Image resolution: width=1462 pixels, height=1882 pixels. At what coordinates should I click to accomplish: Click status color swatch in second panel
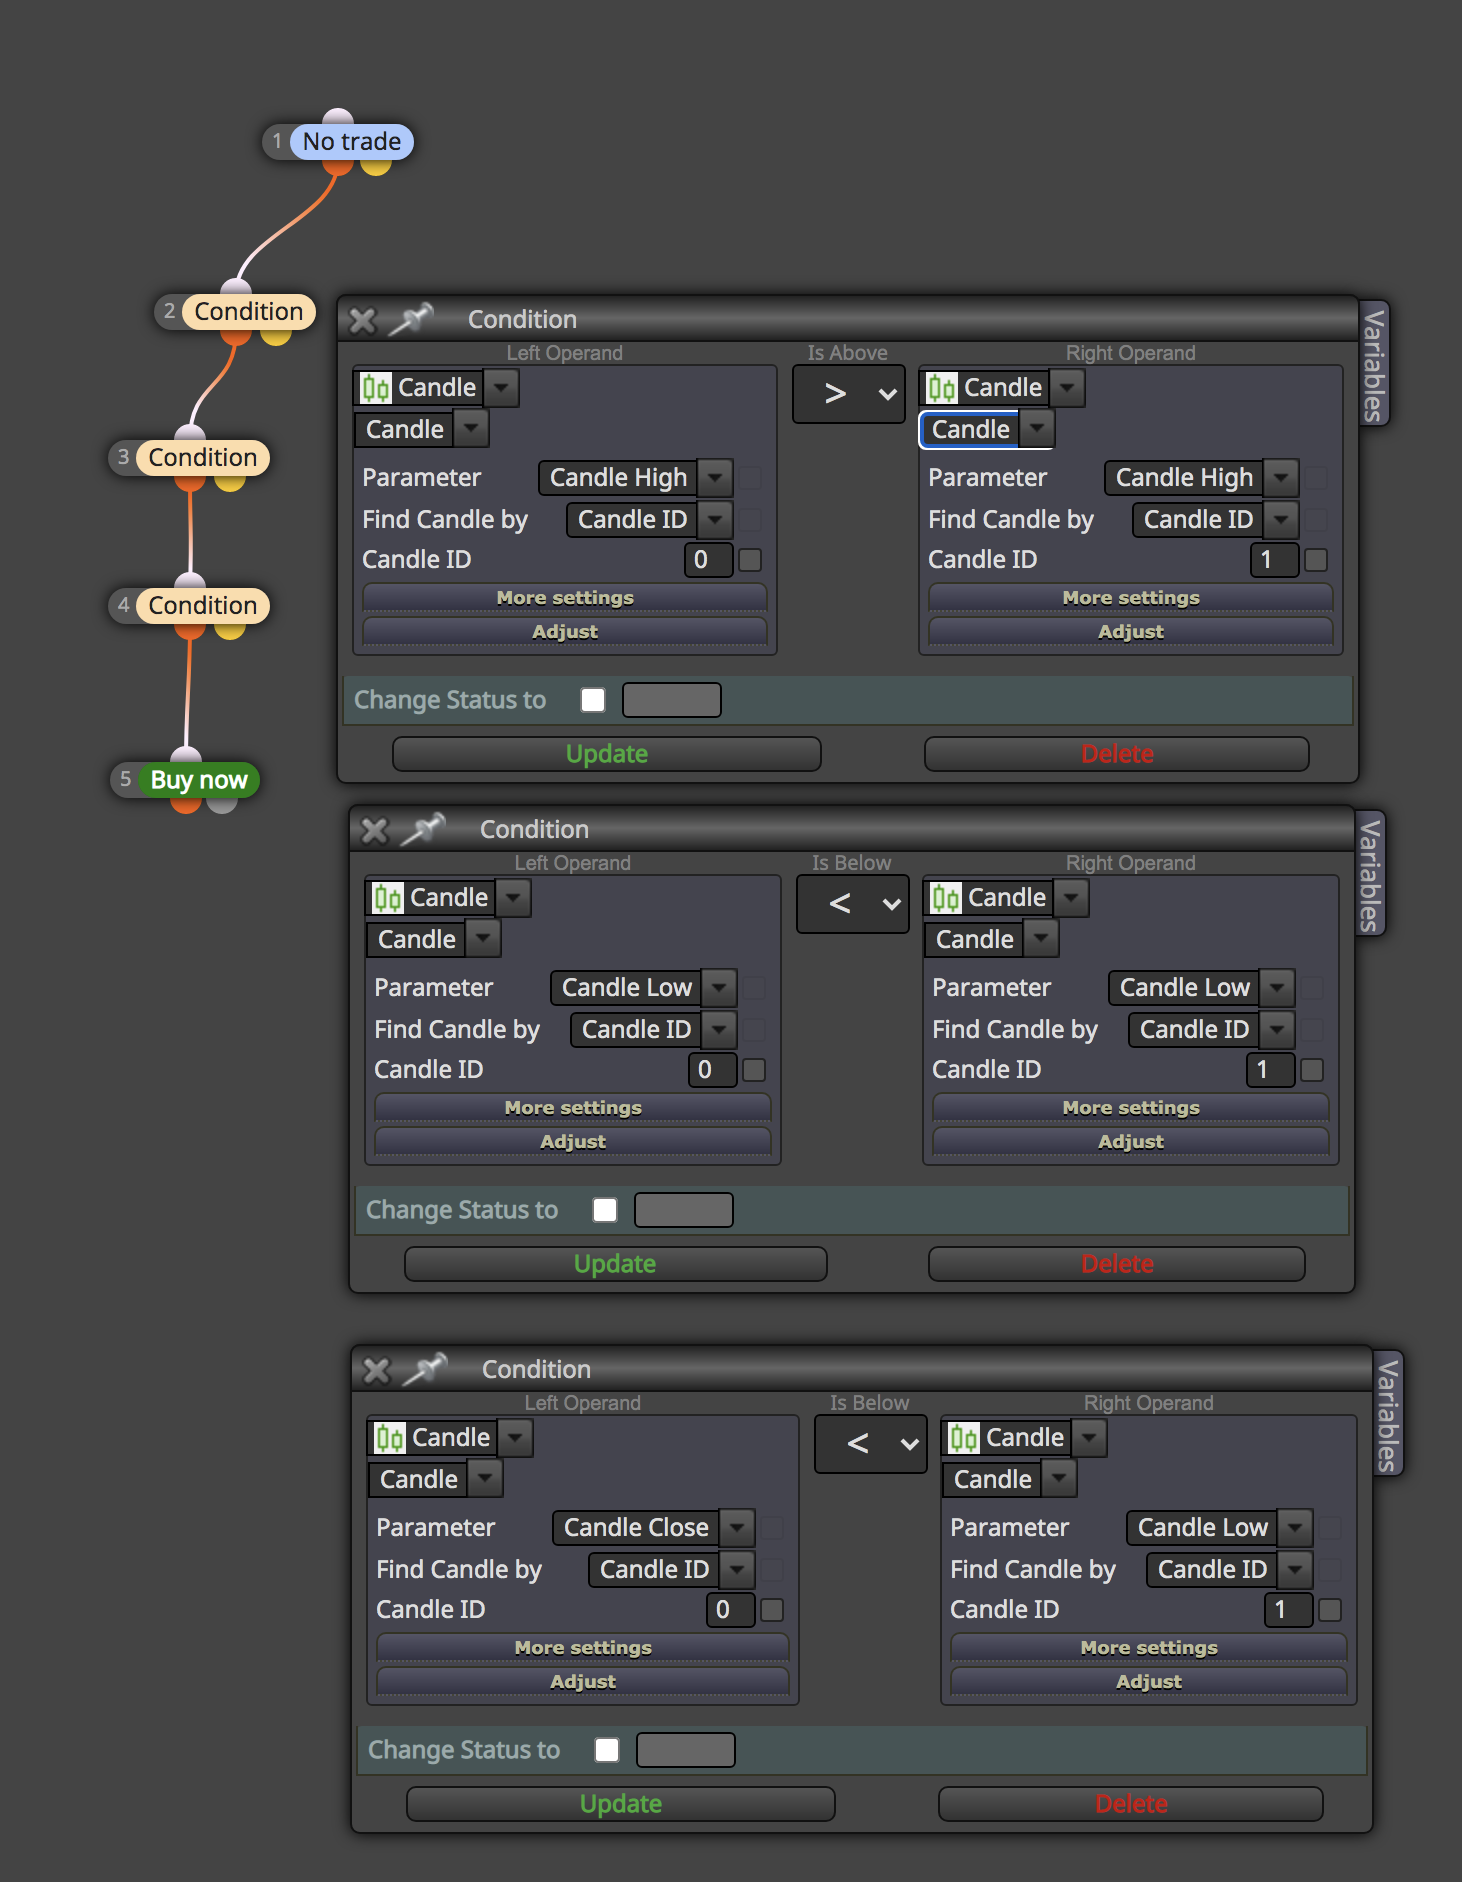pyautogui.click(x=684, y=1210)
